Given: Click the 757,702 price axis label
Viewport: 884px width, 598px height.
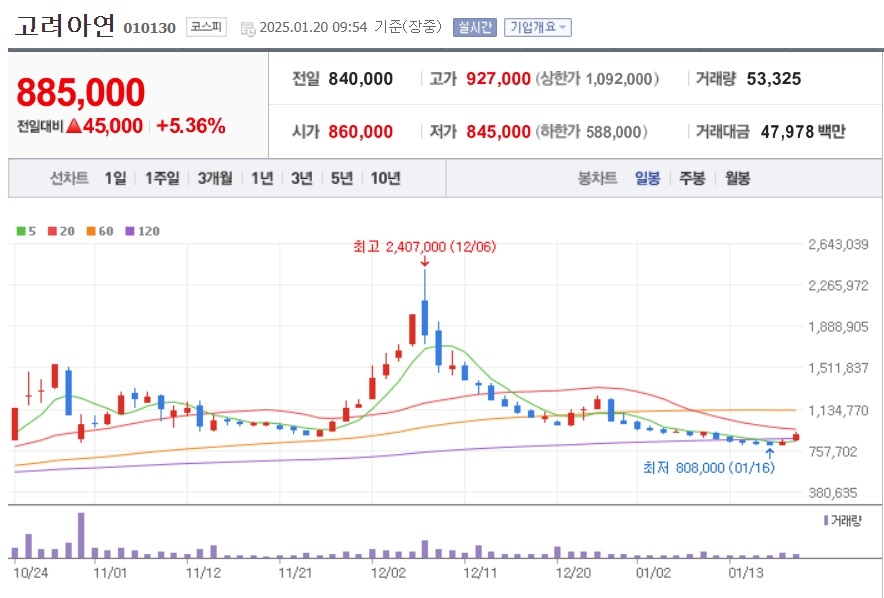Looking at the screenshot, I should click(x=833, y=451).
